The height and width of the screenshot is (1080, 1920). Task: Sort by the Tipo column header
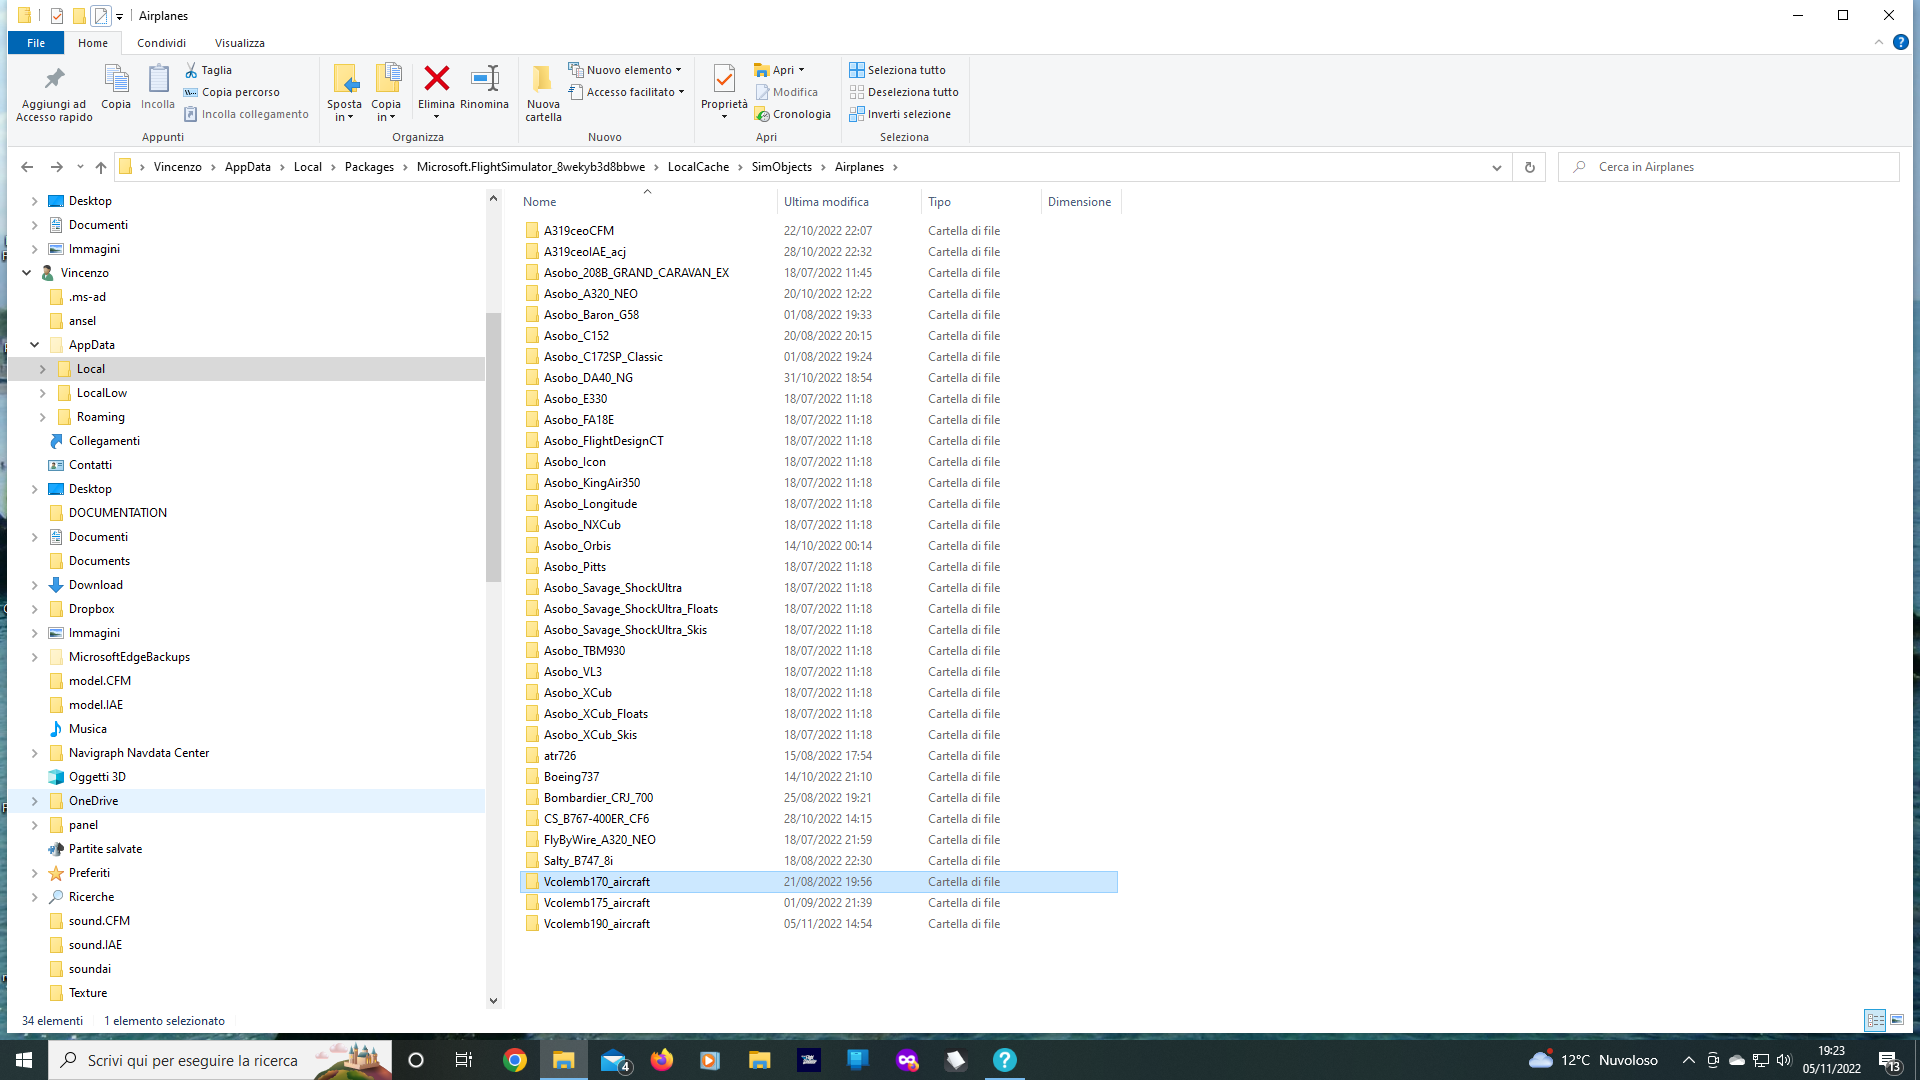pos(980,202)
